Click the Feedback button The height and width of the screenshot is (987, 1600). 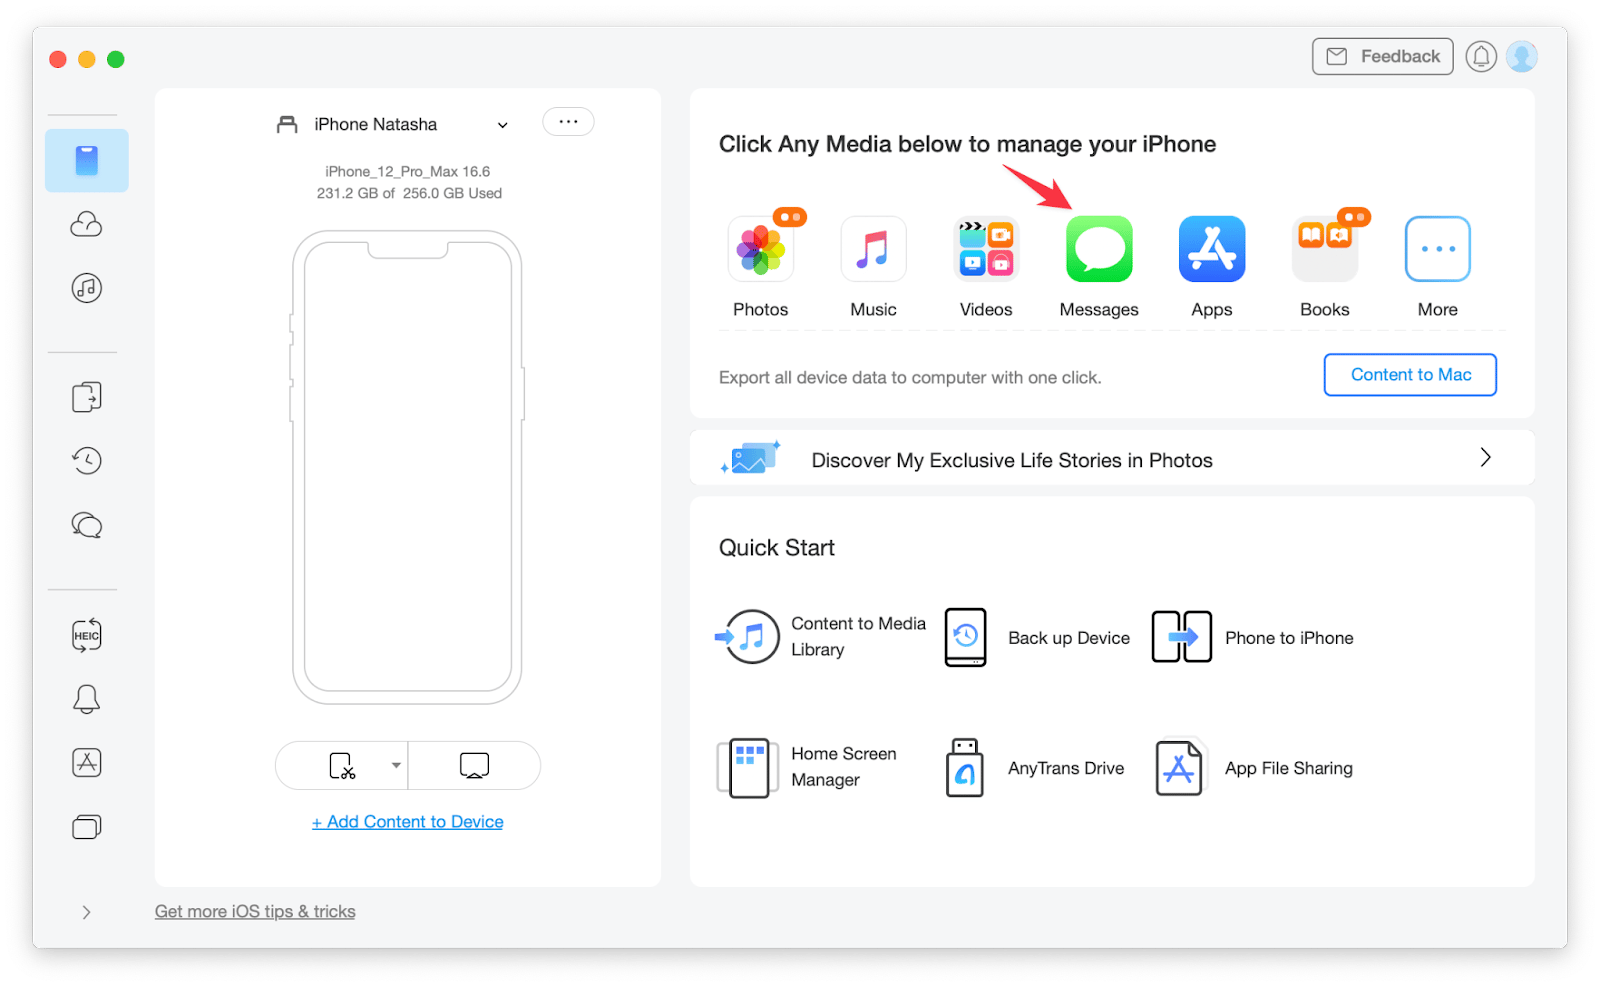(x=1383, y=57)
